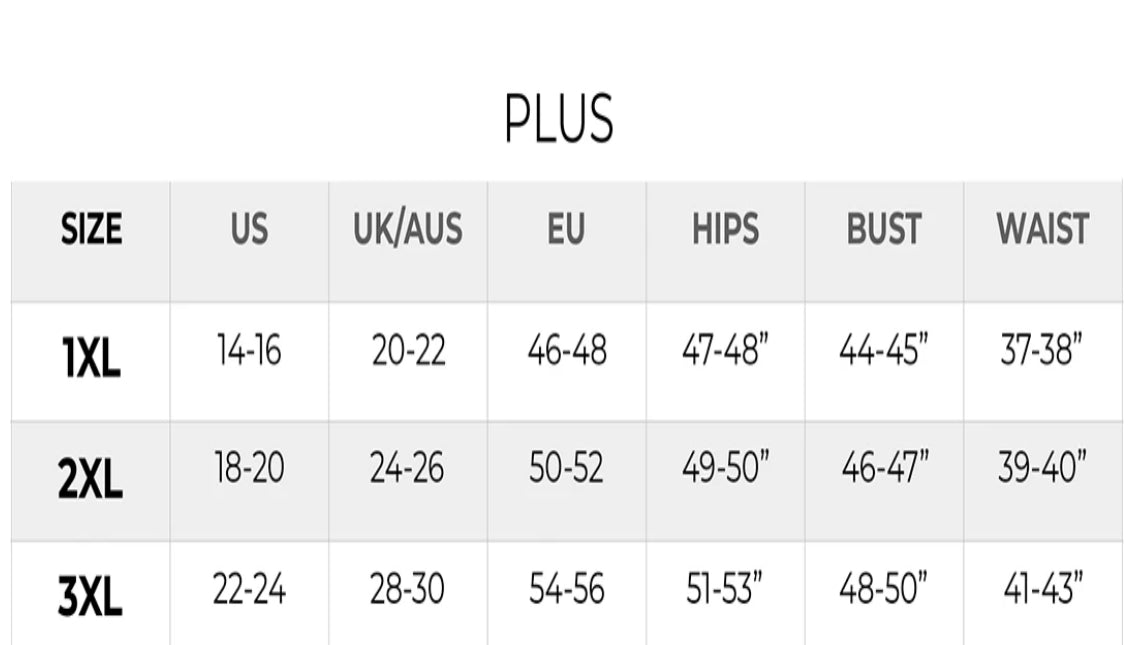Select the 41-43" waist measurement cell
This screenshot has width=1134, height=645.
(1043, 589)
